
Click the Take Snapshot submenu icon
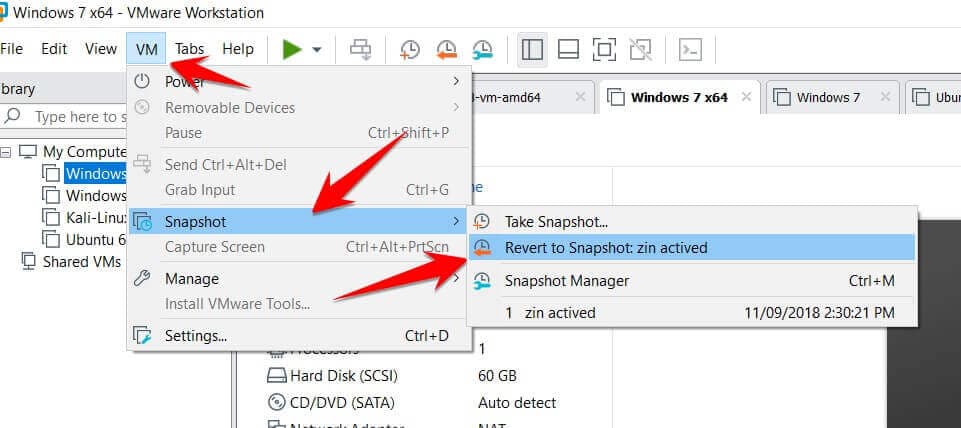pyautogui.click(x=483, y=221)
